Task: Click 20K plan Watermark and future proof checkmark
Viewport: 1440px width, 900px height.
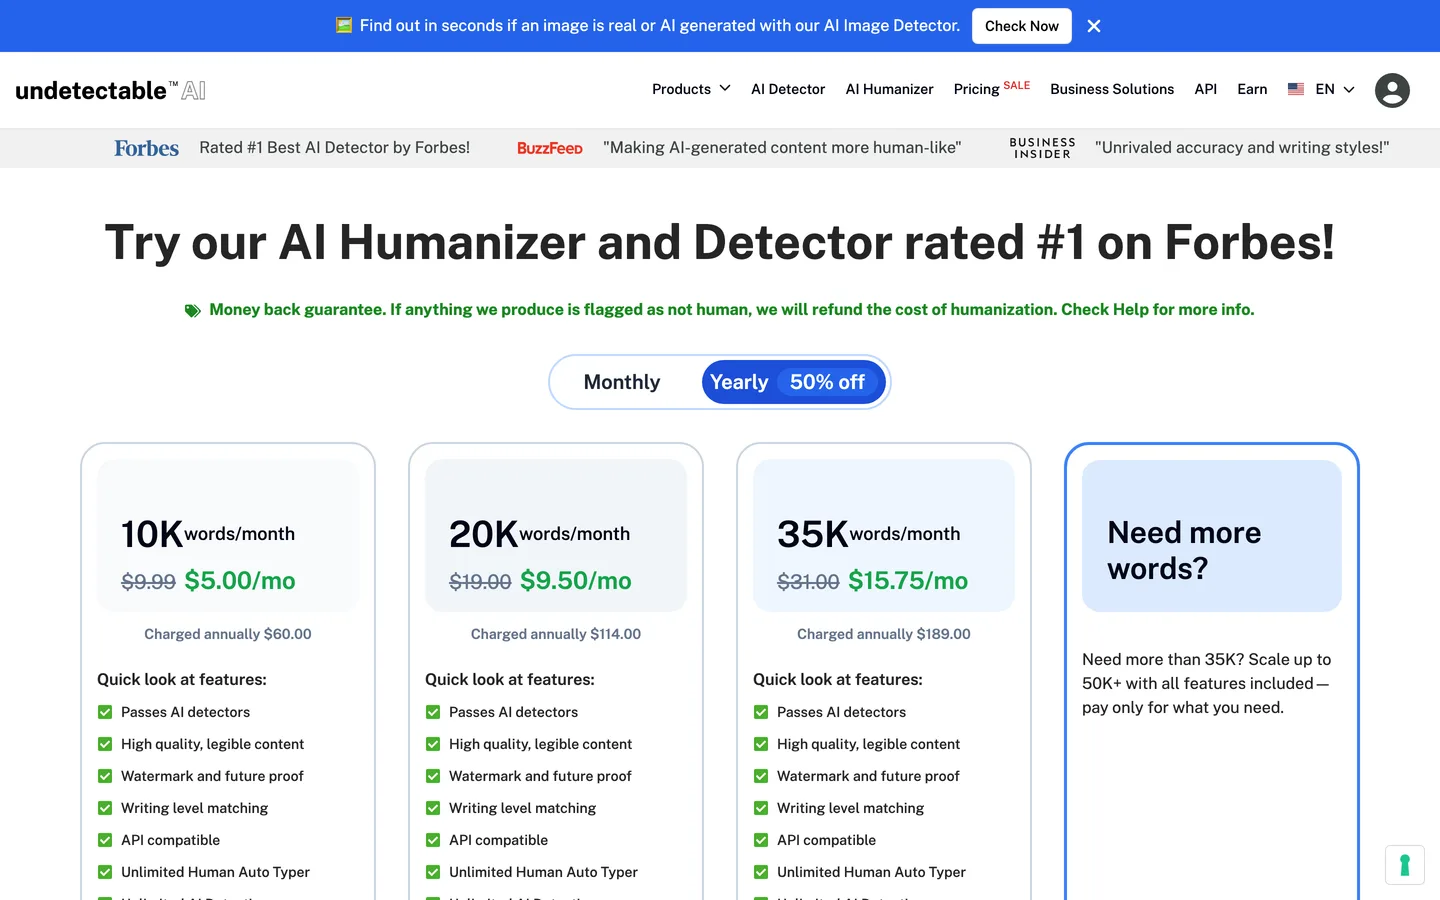Action: coord(433,776)
